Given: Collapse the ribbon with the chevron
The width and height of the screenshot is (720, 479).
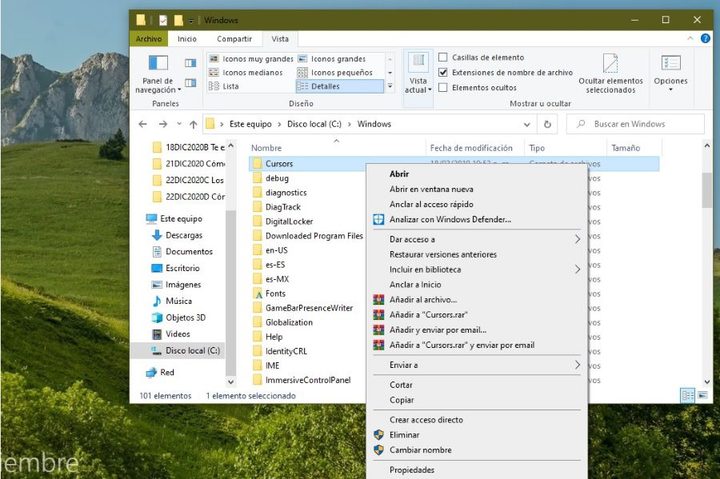Looking at the screenshot, I should coord(690,39).
